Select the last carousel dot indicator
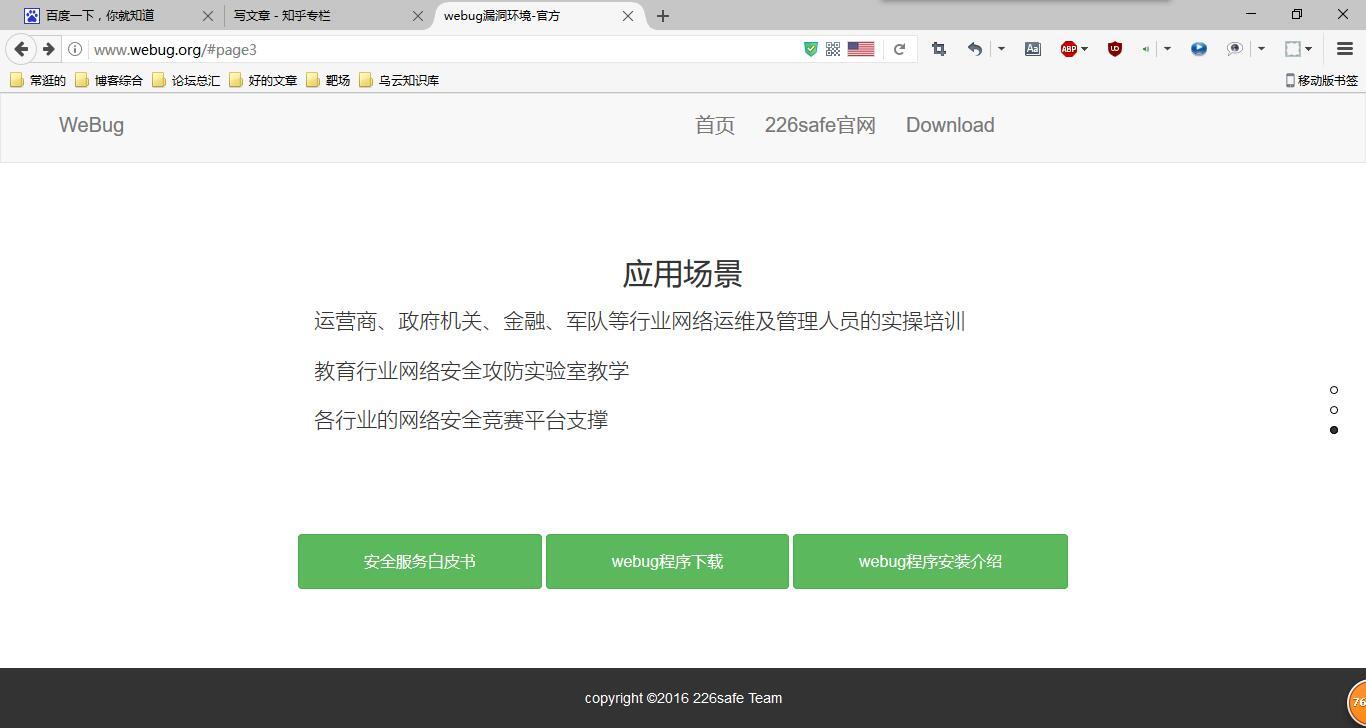This screenshot has width=1366, height=728. [1334, 430]
